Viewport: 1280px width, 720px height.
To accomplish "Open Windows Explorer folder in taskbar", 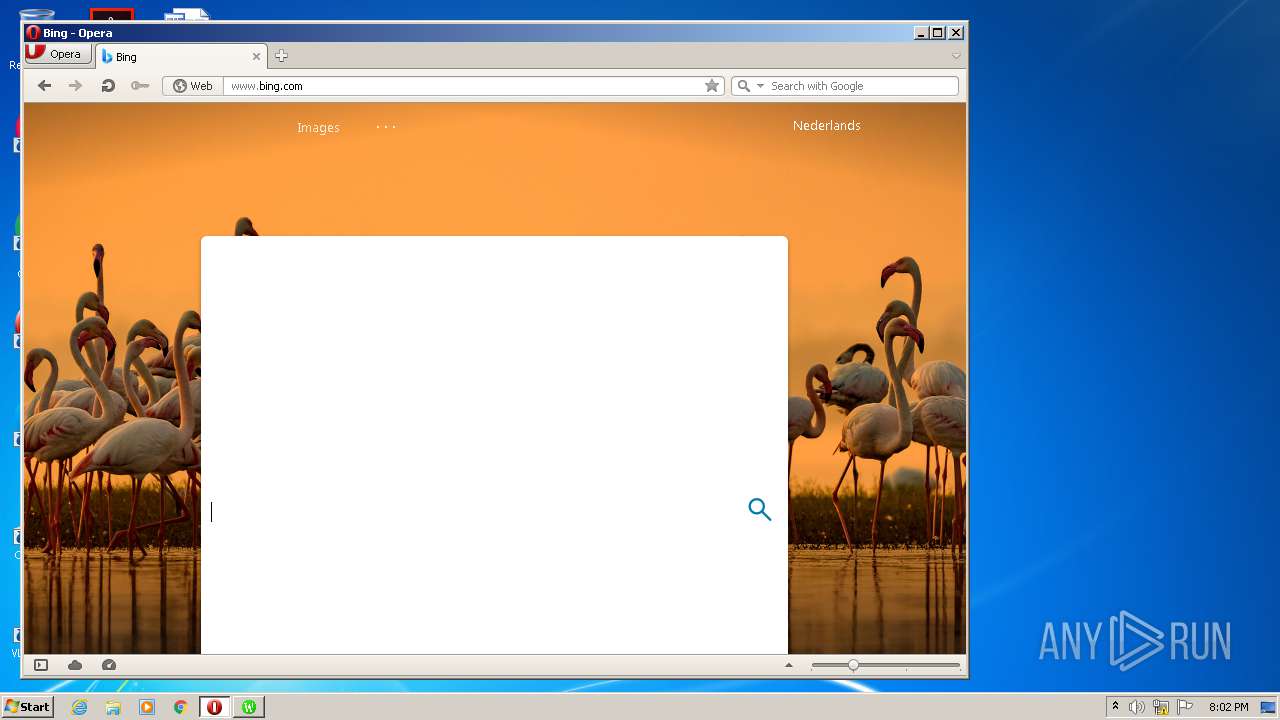I will pos(113,707).
